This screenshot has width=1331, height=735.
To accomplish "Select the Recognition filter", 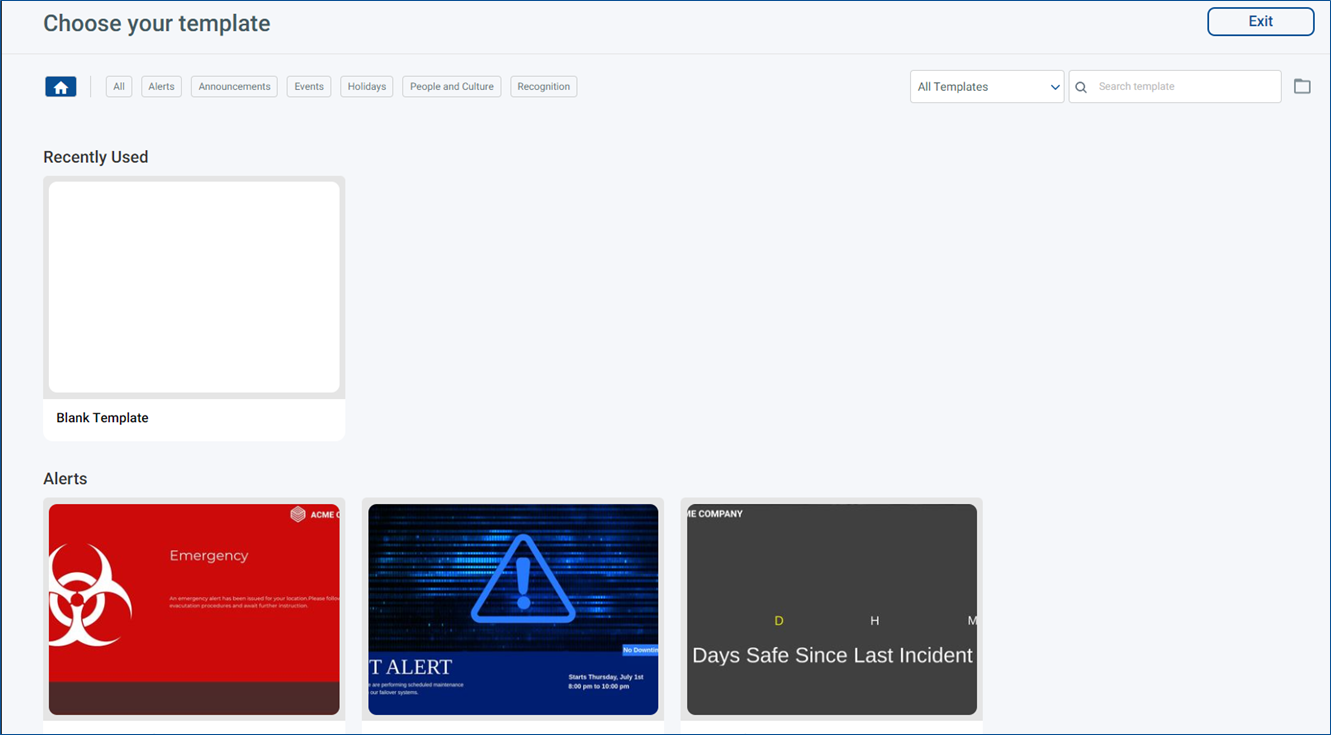I will click(544, 87).
